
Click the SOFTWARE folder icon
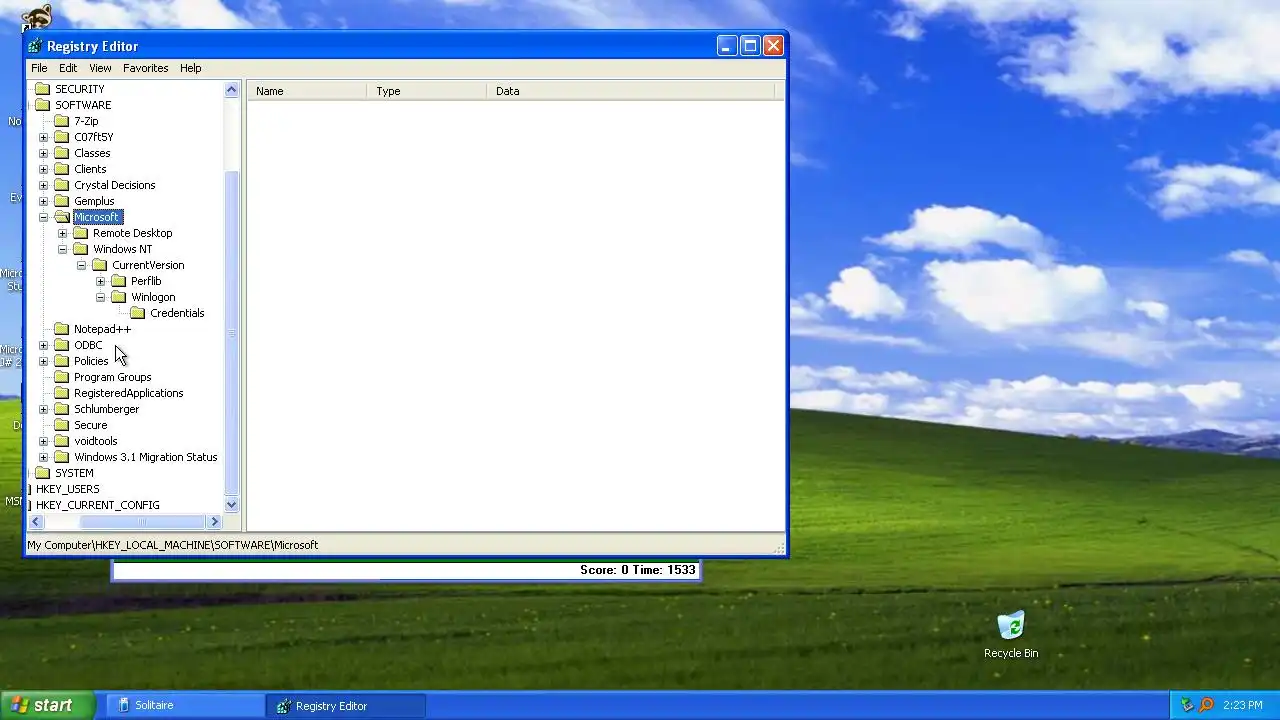42,105
